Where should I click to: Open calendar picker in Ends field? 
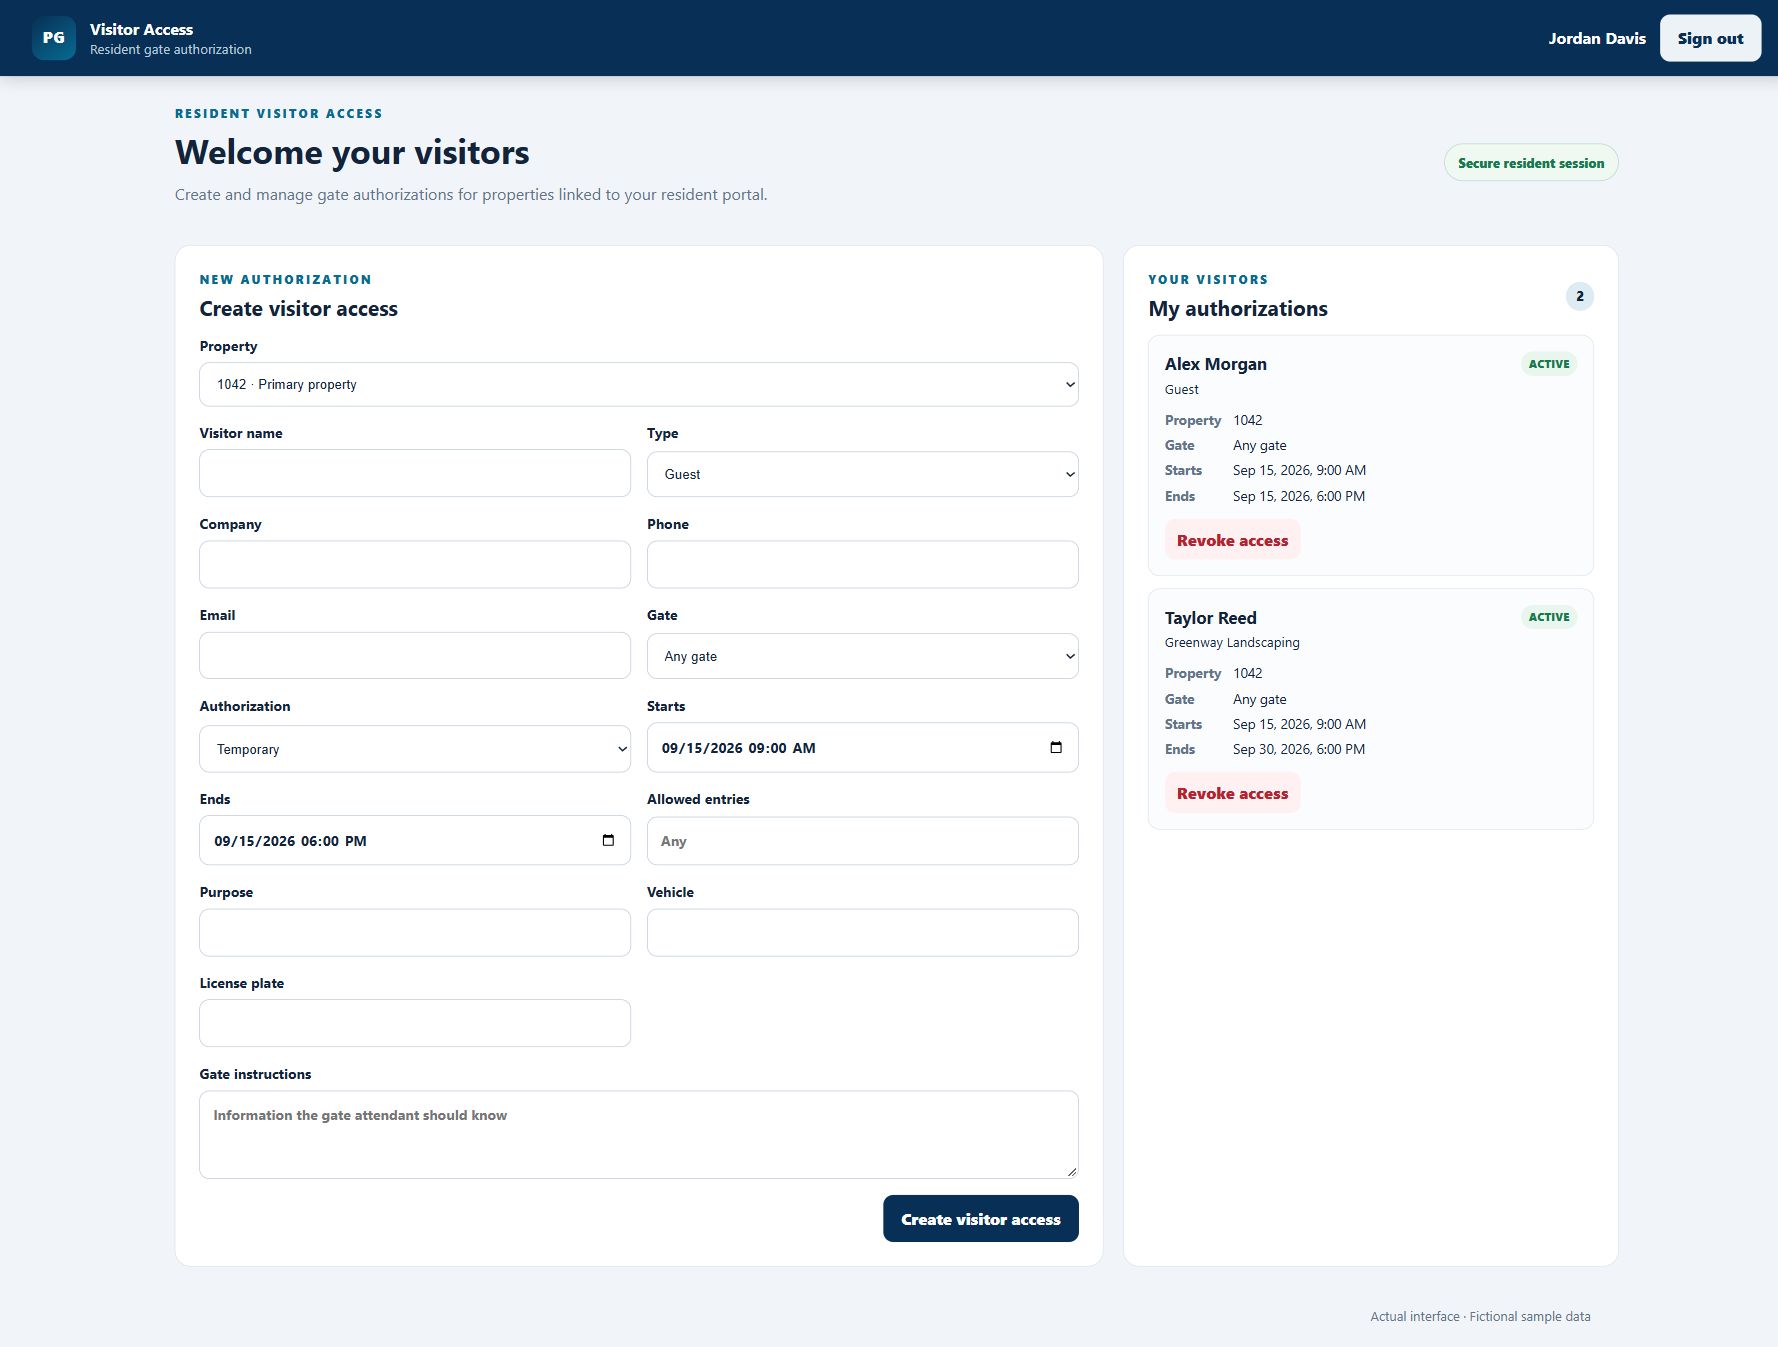(x=608, y=841)
